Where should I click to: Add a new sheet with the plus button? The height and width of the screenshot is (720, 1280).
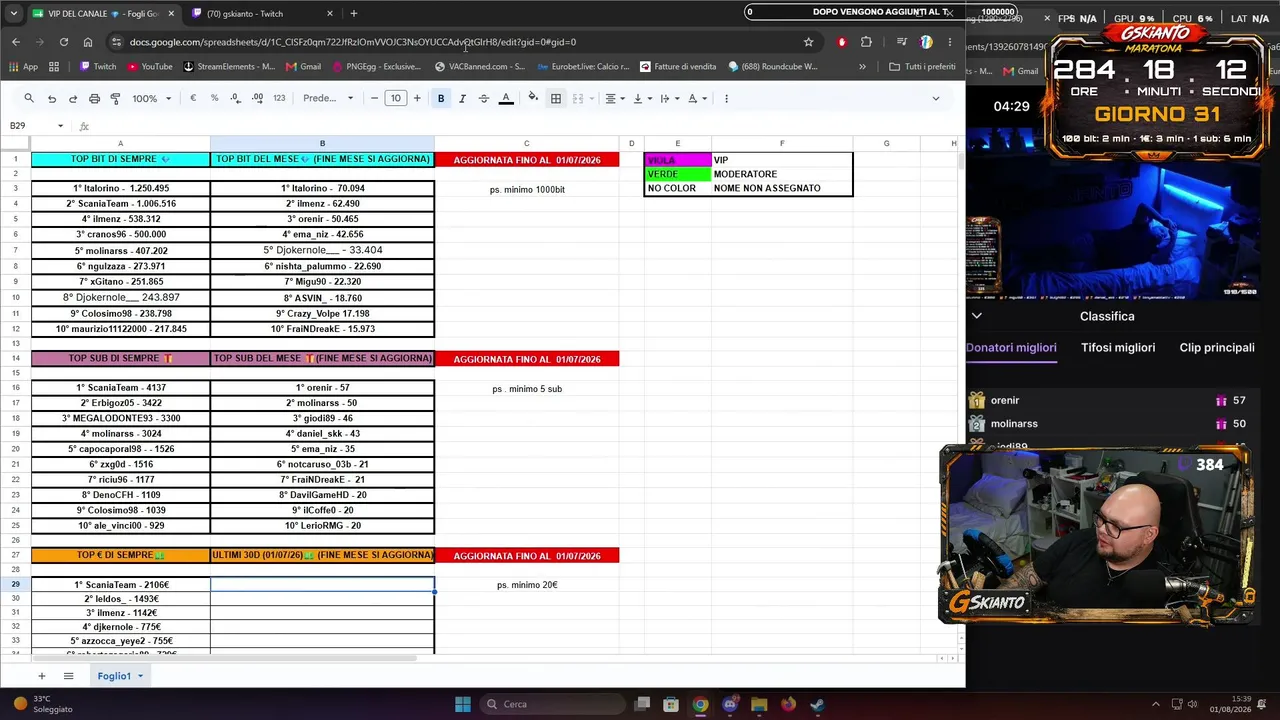41,676
